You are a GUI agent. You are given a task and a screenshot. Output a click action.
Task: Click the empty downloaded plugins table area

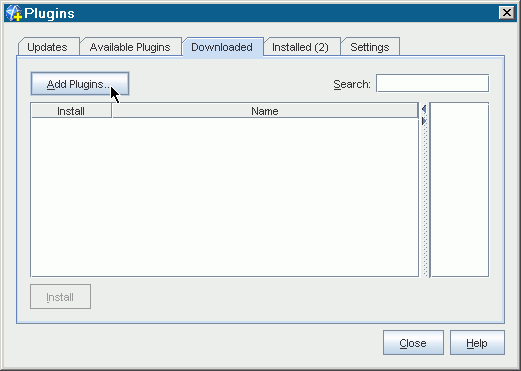[224, 197]
